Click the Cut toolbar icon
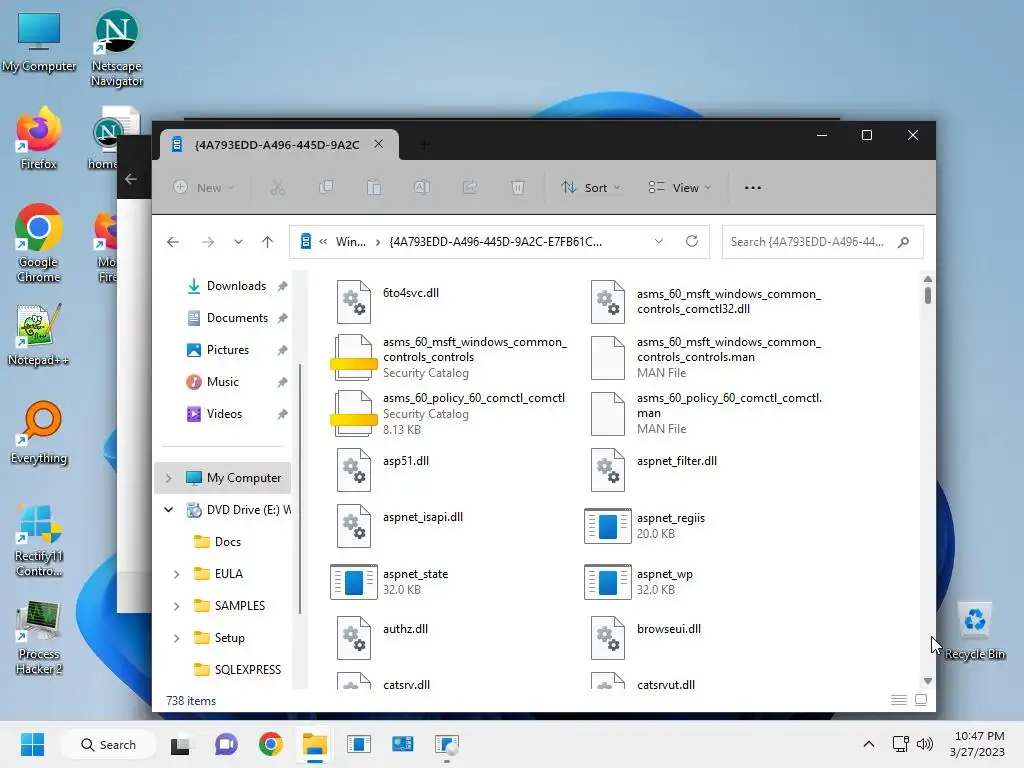 point(278,188)
